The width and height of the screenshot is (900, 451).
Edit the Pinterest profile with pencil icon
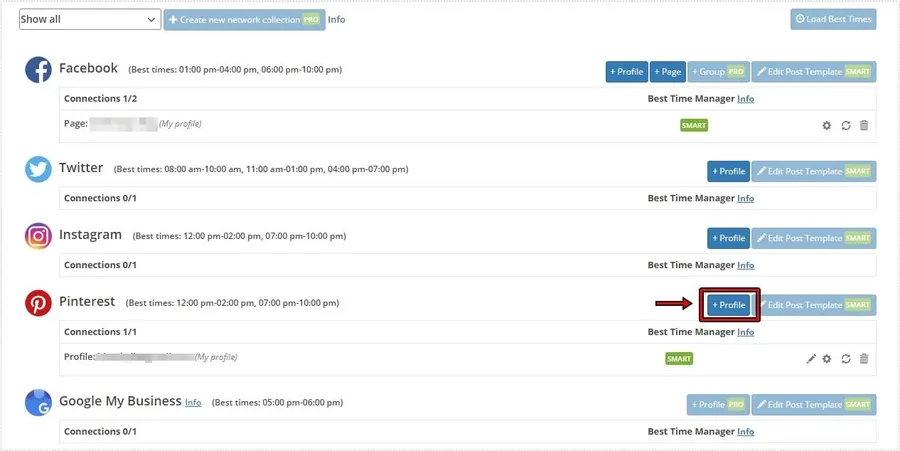811,358
